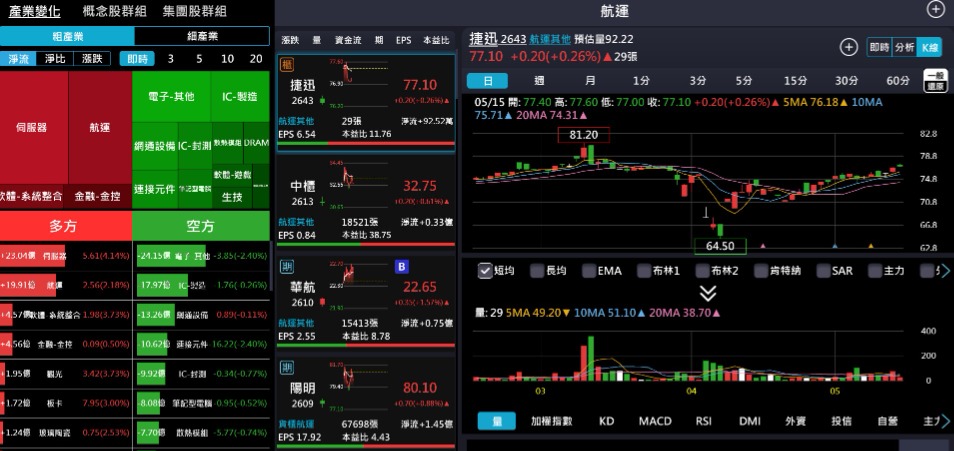Sort stock list by 本益比 column

point(436,40)
